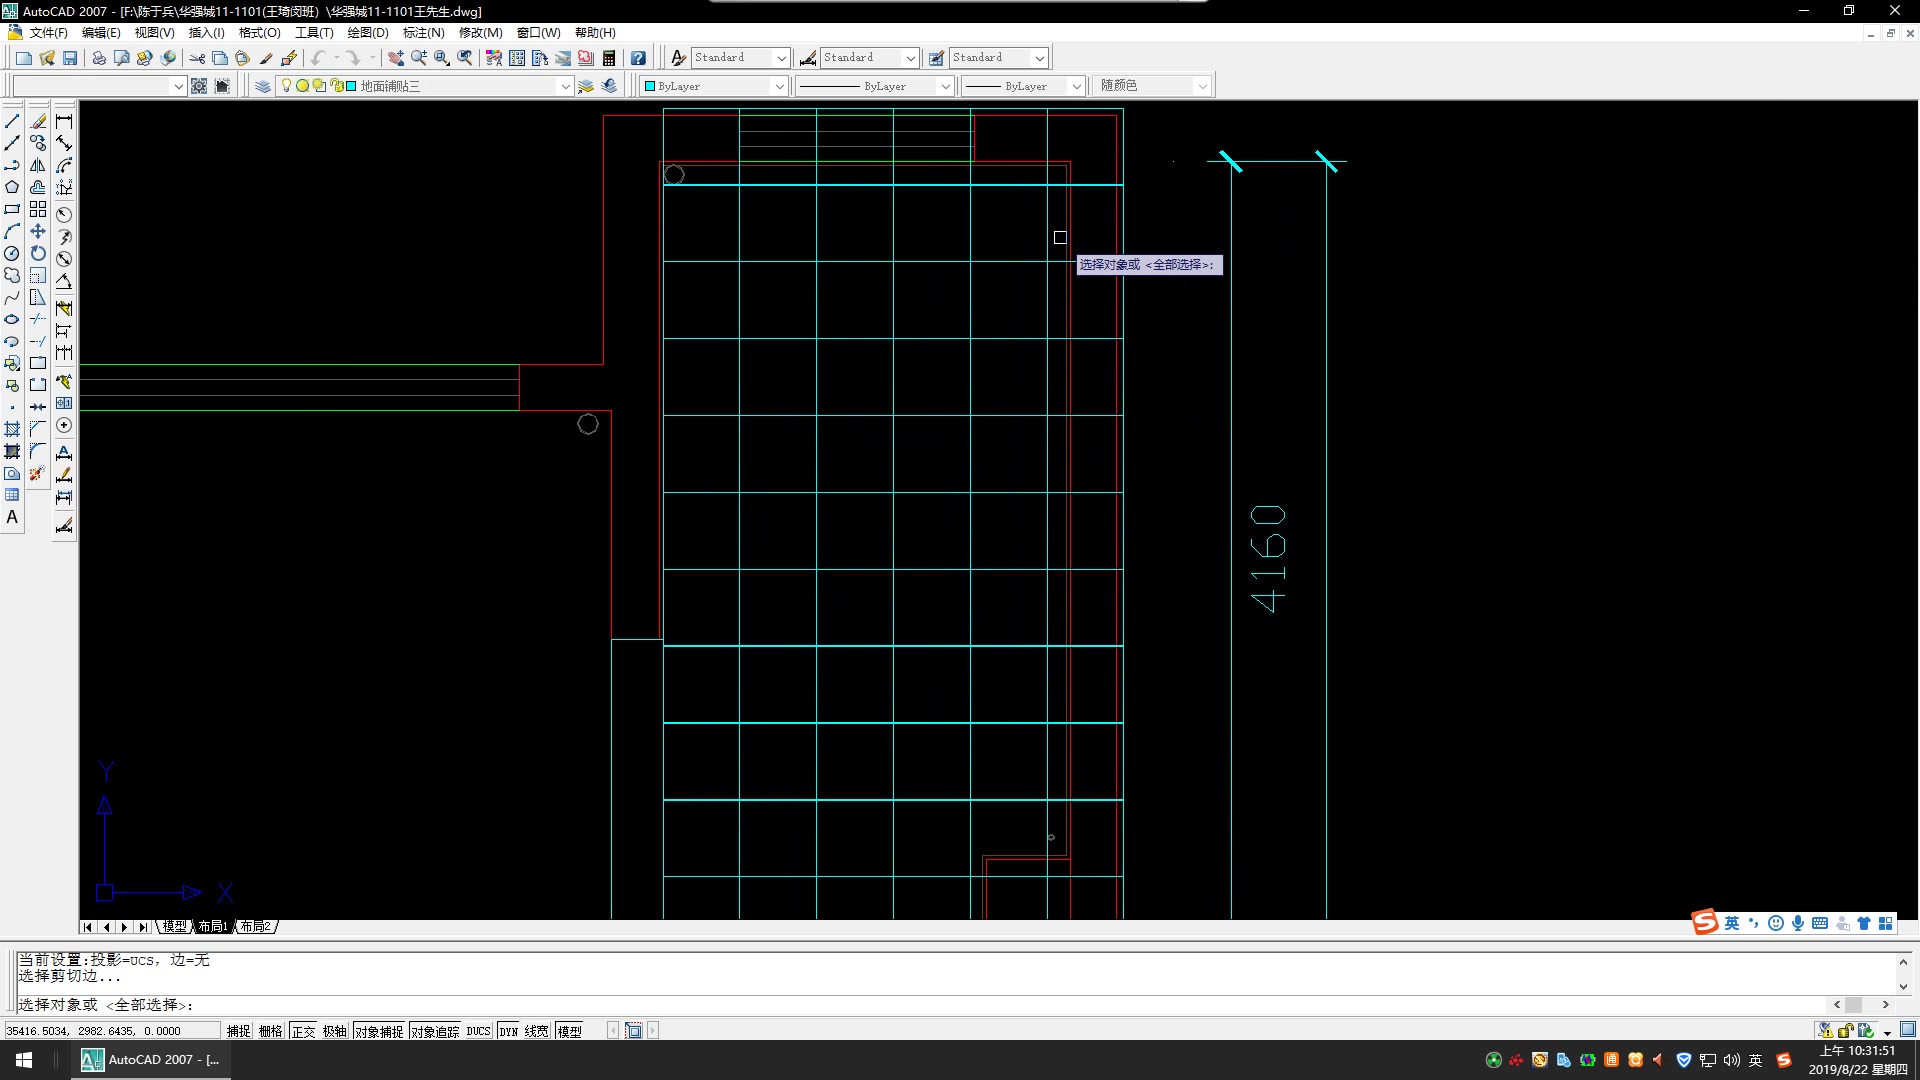Toggle 对象捕捉 object snap in status bar
The height and width of the screenshot is (1080, 1920).
379,1031
